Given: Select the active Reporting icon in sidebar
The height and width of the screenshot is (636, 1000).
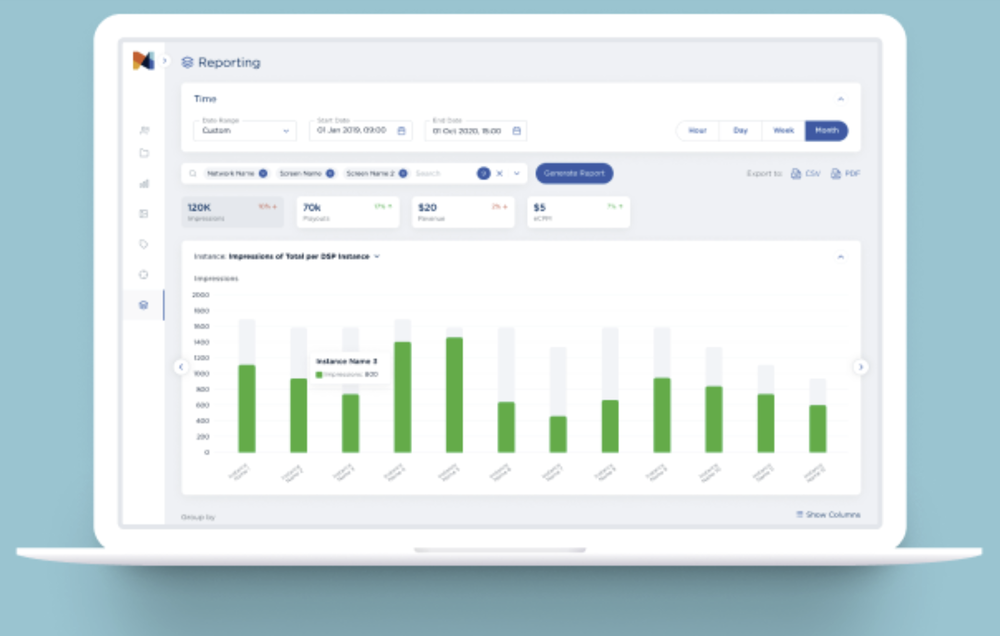Looking at the screenshot, I should [x=143, y=305].
